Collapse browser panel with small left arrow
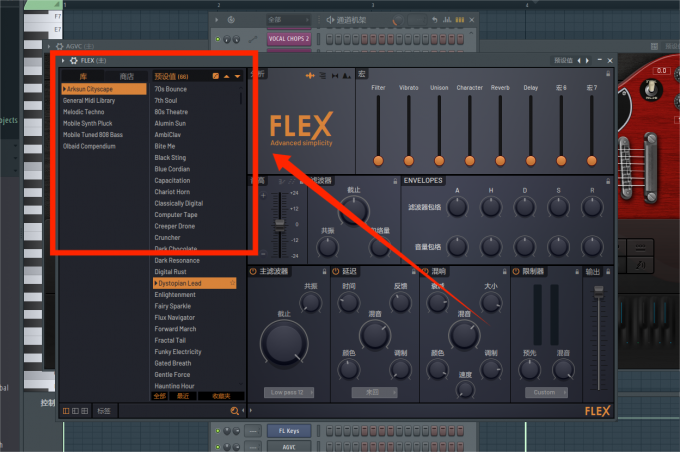 click(243, 411)
